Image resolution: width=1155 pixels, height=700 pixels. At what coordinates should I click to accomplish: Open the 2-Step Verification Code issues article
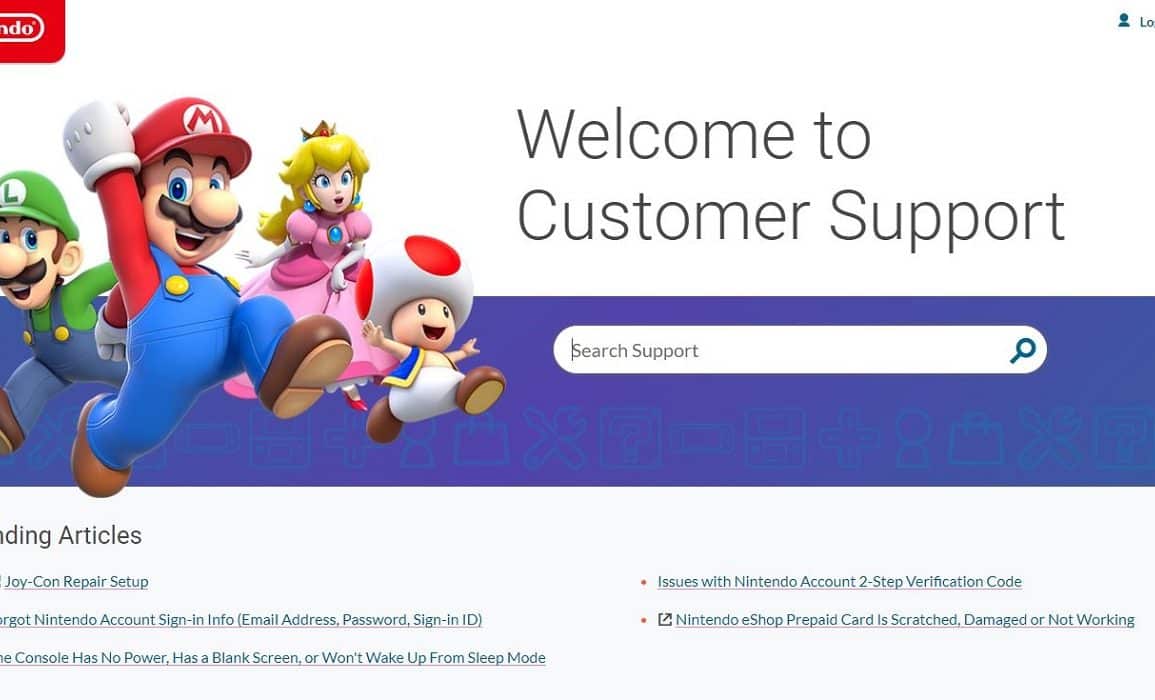[x=839, y=581]
